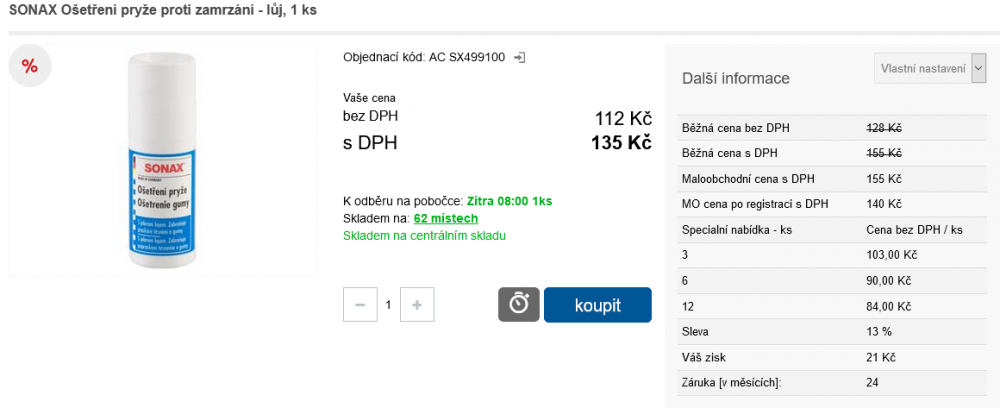Open the 62 místech stock link

click(446, 219)
